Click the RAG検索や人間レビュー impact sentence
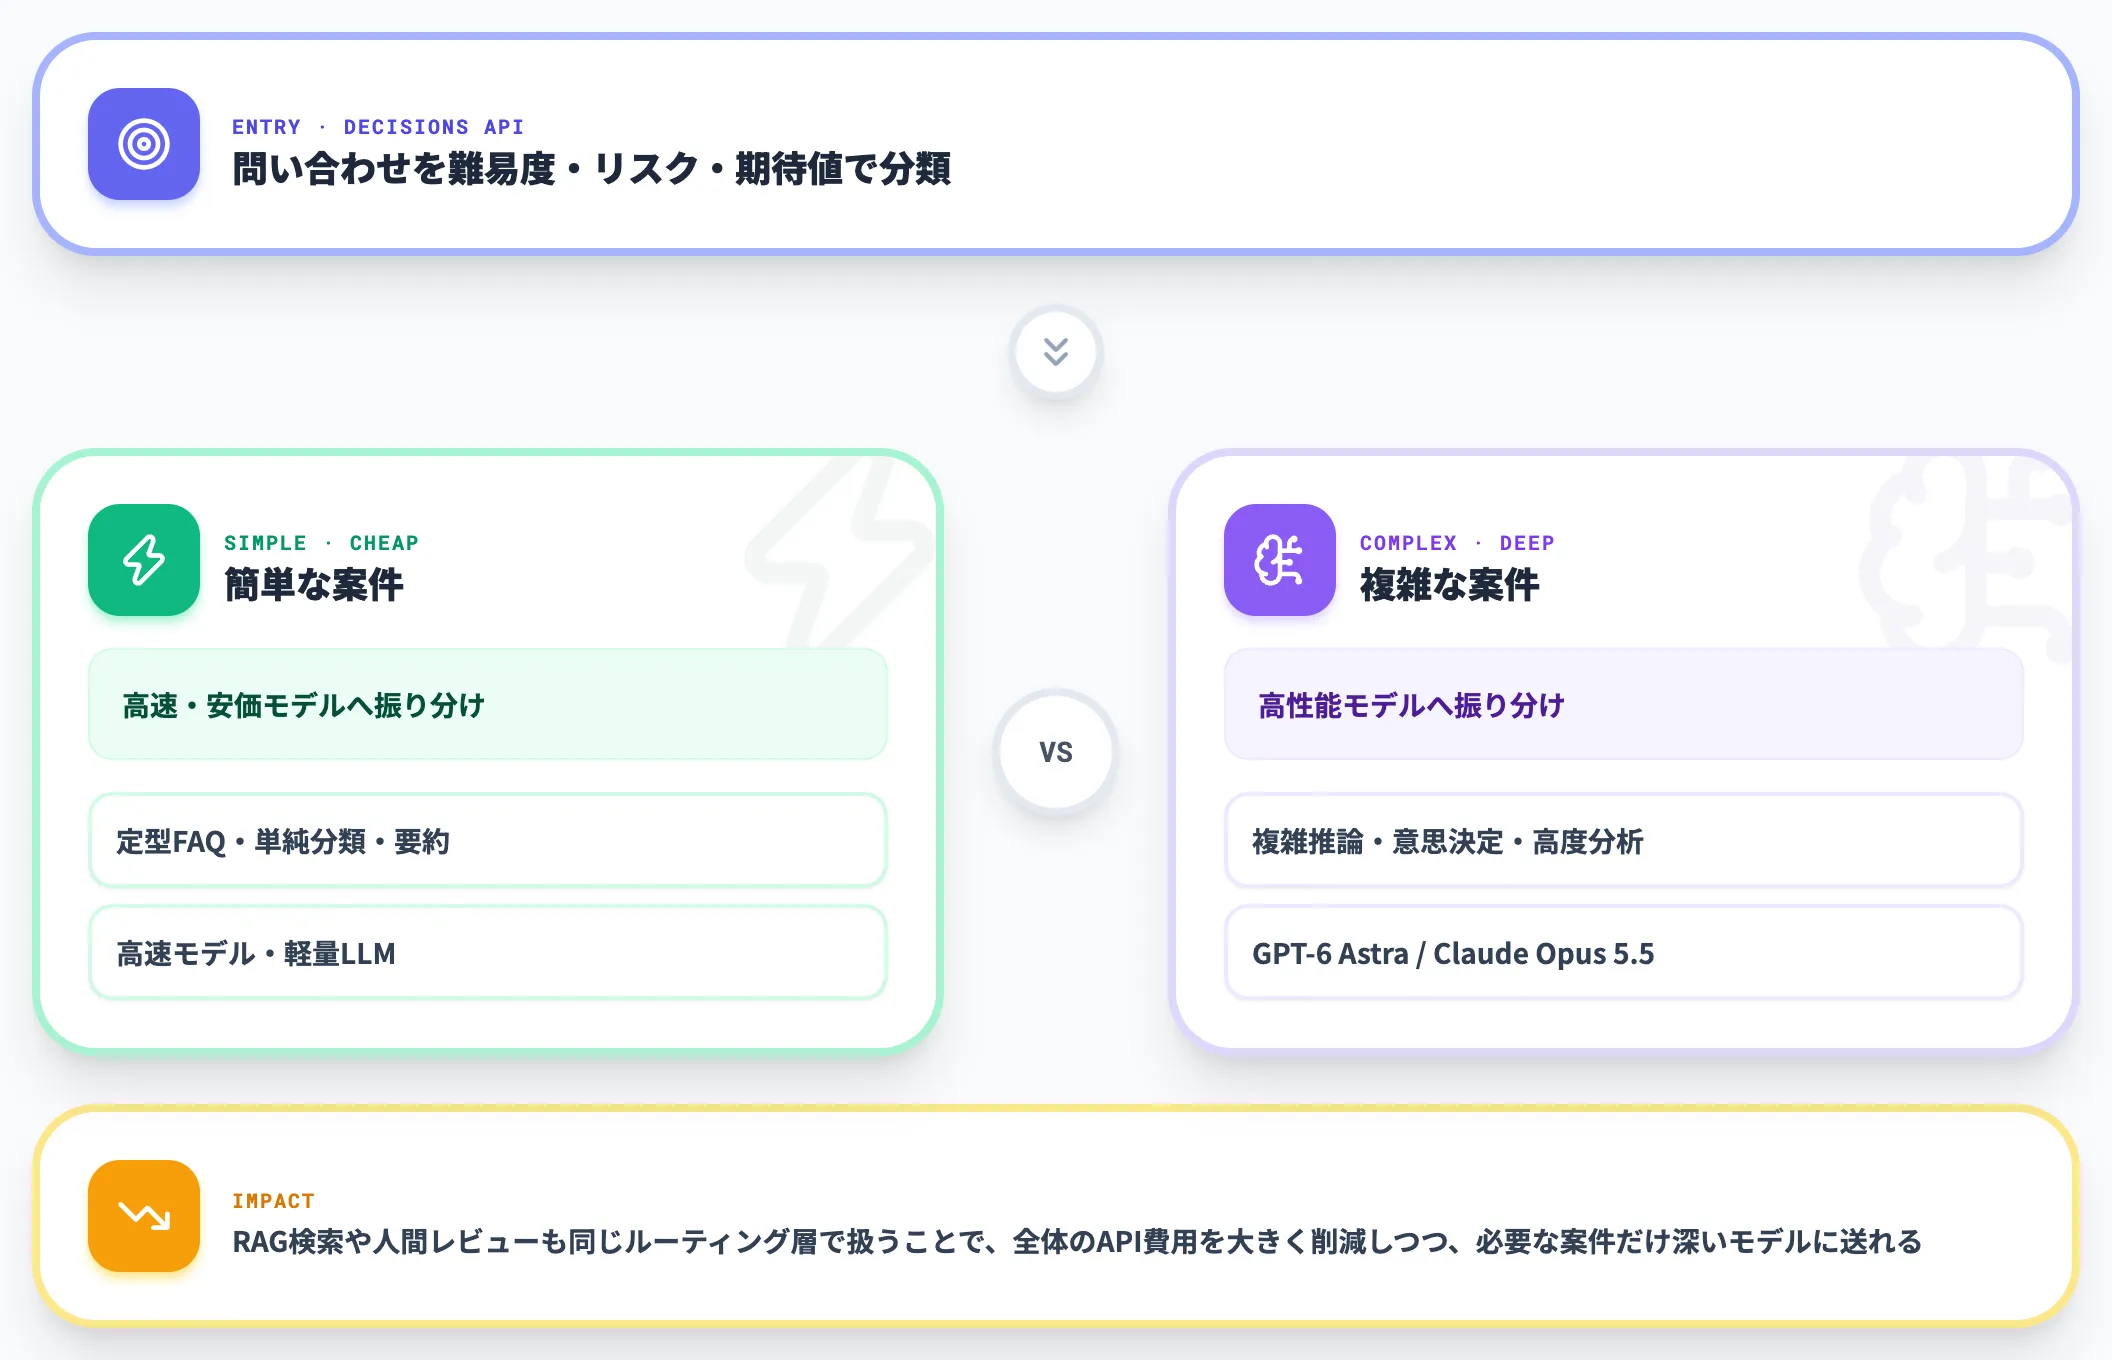2112x1360 pixels. (x=1077, y=1242)
